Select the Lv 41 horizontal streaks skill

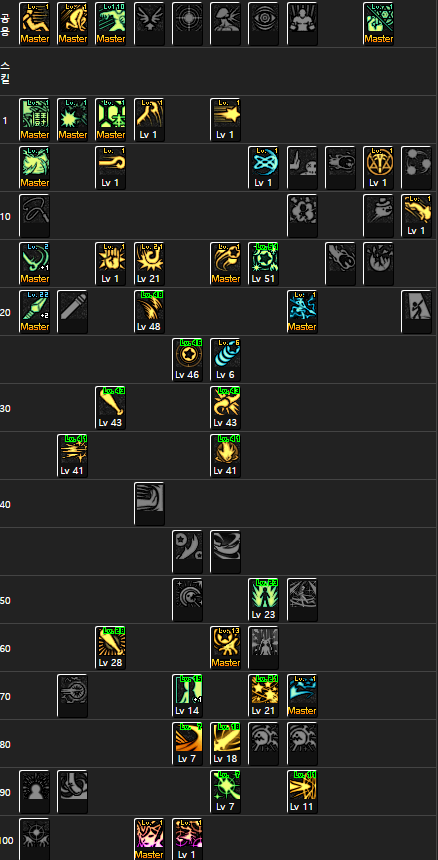click(x=72, y=456)
